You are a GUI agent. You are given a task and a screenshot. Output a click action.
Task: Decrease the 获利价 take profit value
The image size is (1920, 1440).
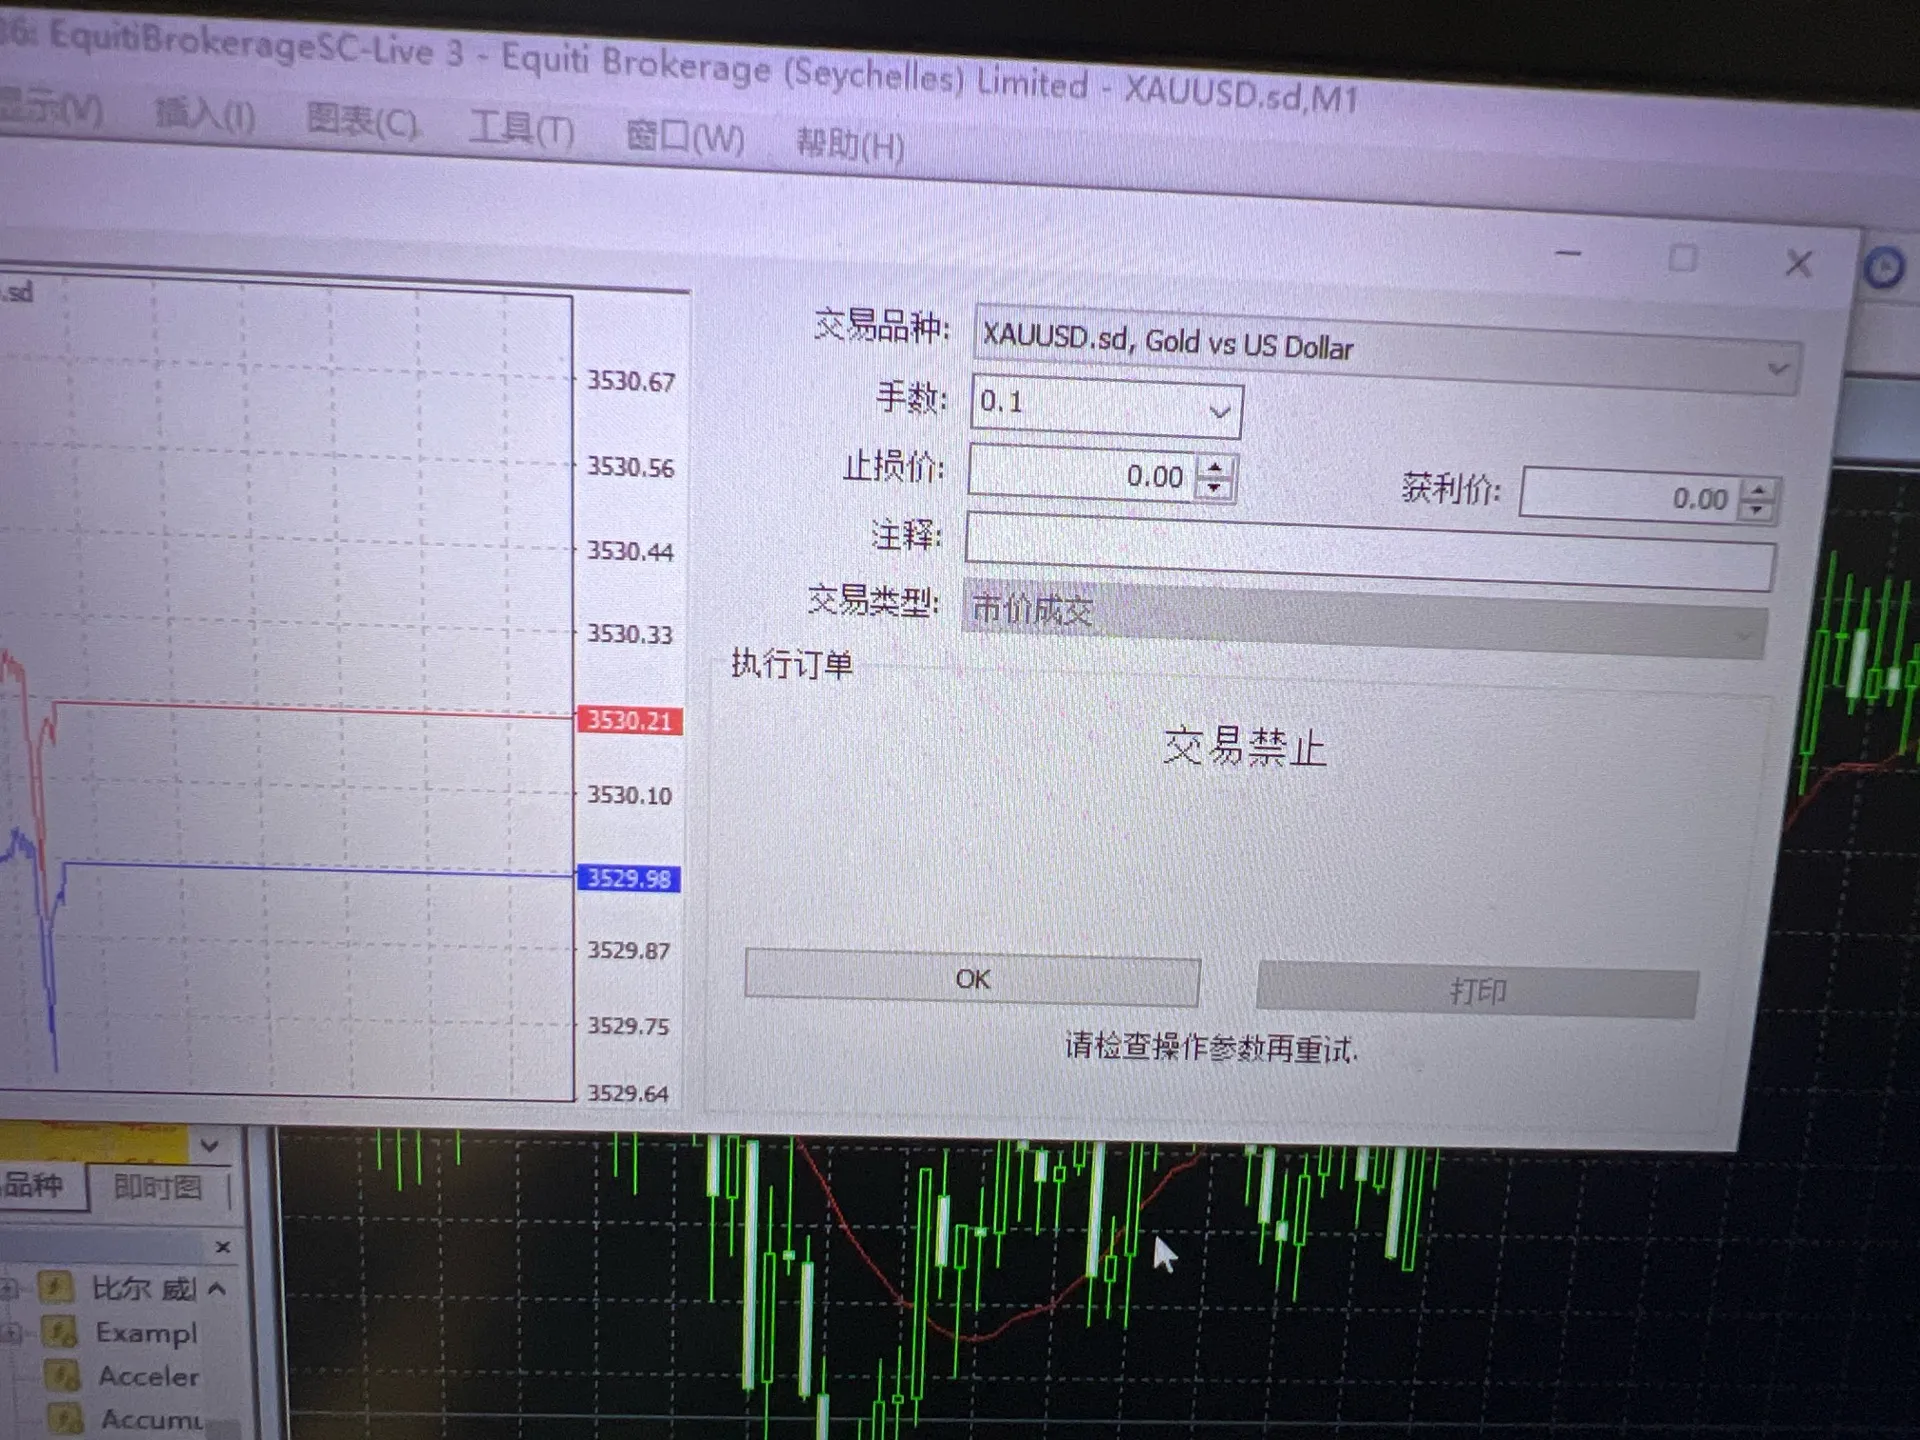1757,510
